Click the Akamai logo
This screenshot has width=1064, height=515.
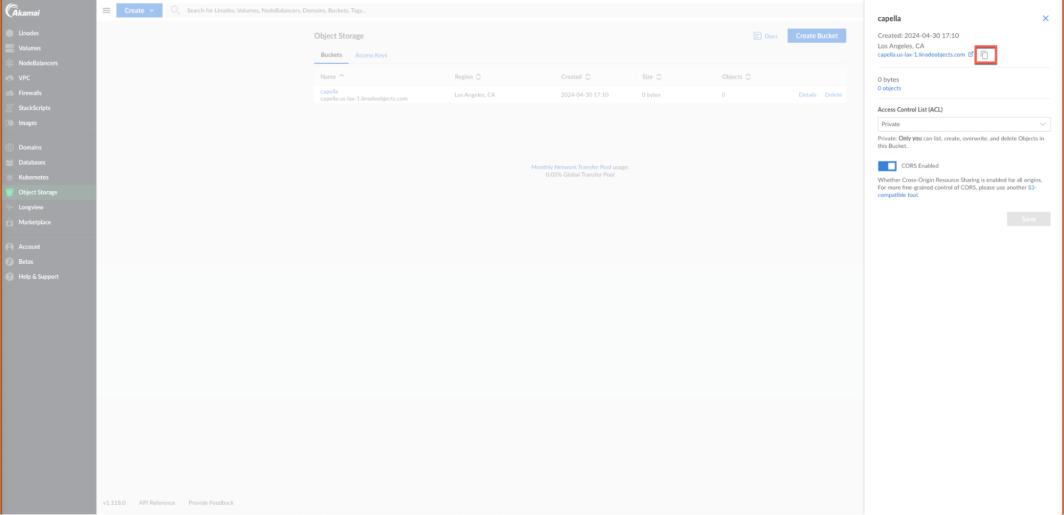[22, 11]
